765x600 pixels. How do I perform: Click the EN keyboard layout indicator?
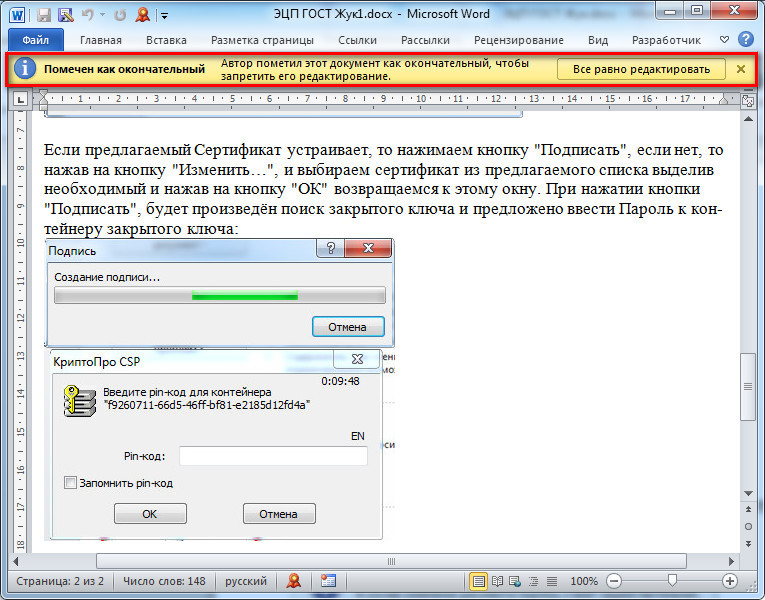coord(358,436)
